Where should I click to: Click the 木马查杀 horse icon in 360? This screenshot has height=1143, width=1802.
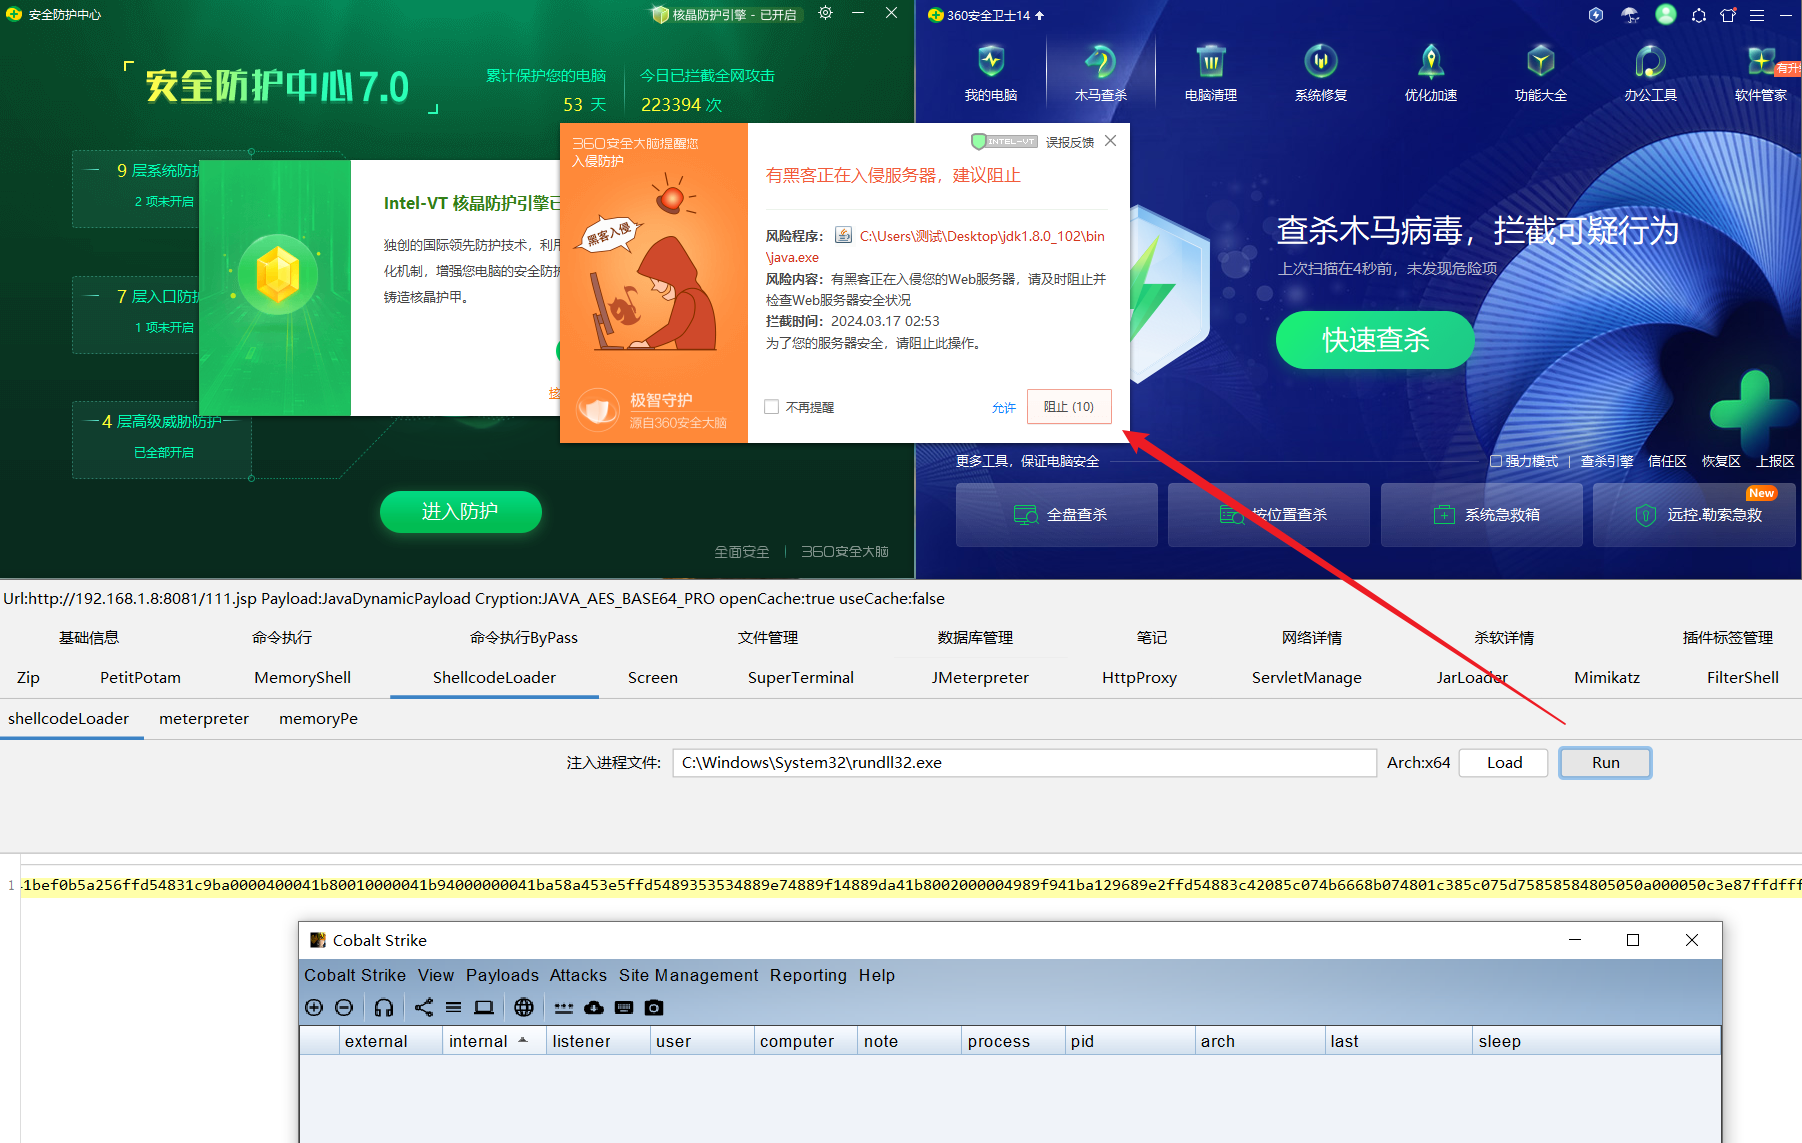(1100, 62)
